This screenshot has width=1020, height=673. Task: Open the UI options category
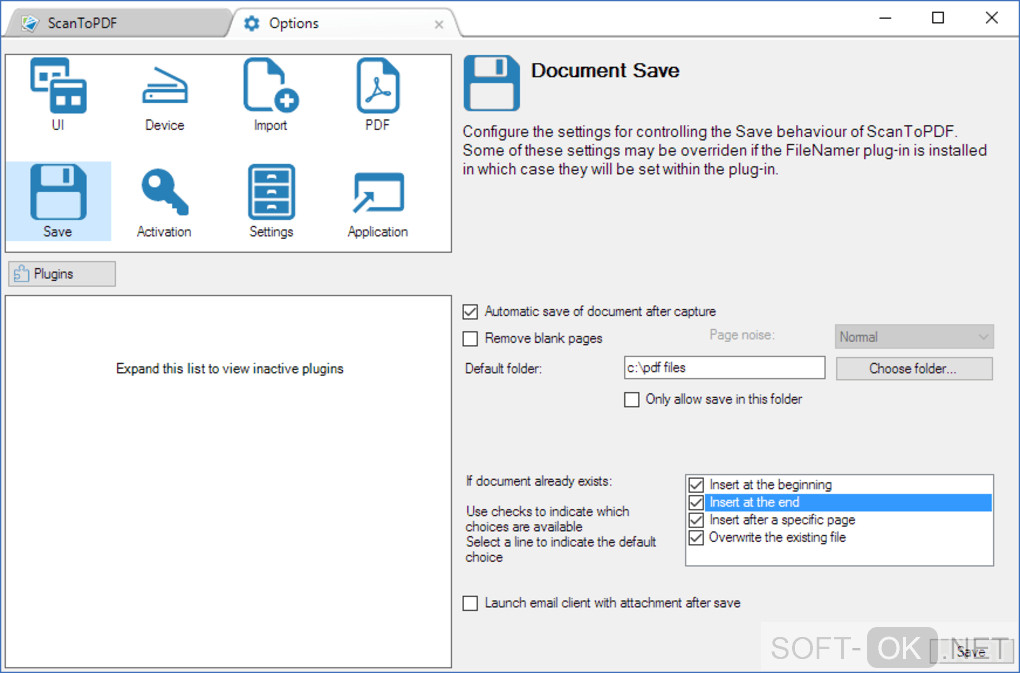pos(58,95)
